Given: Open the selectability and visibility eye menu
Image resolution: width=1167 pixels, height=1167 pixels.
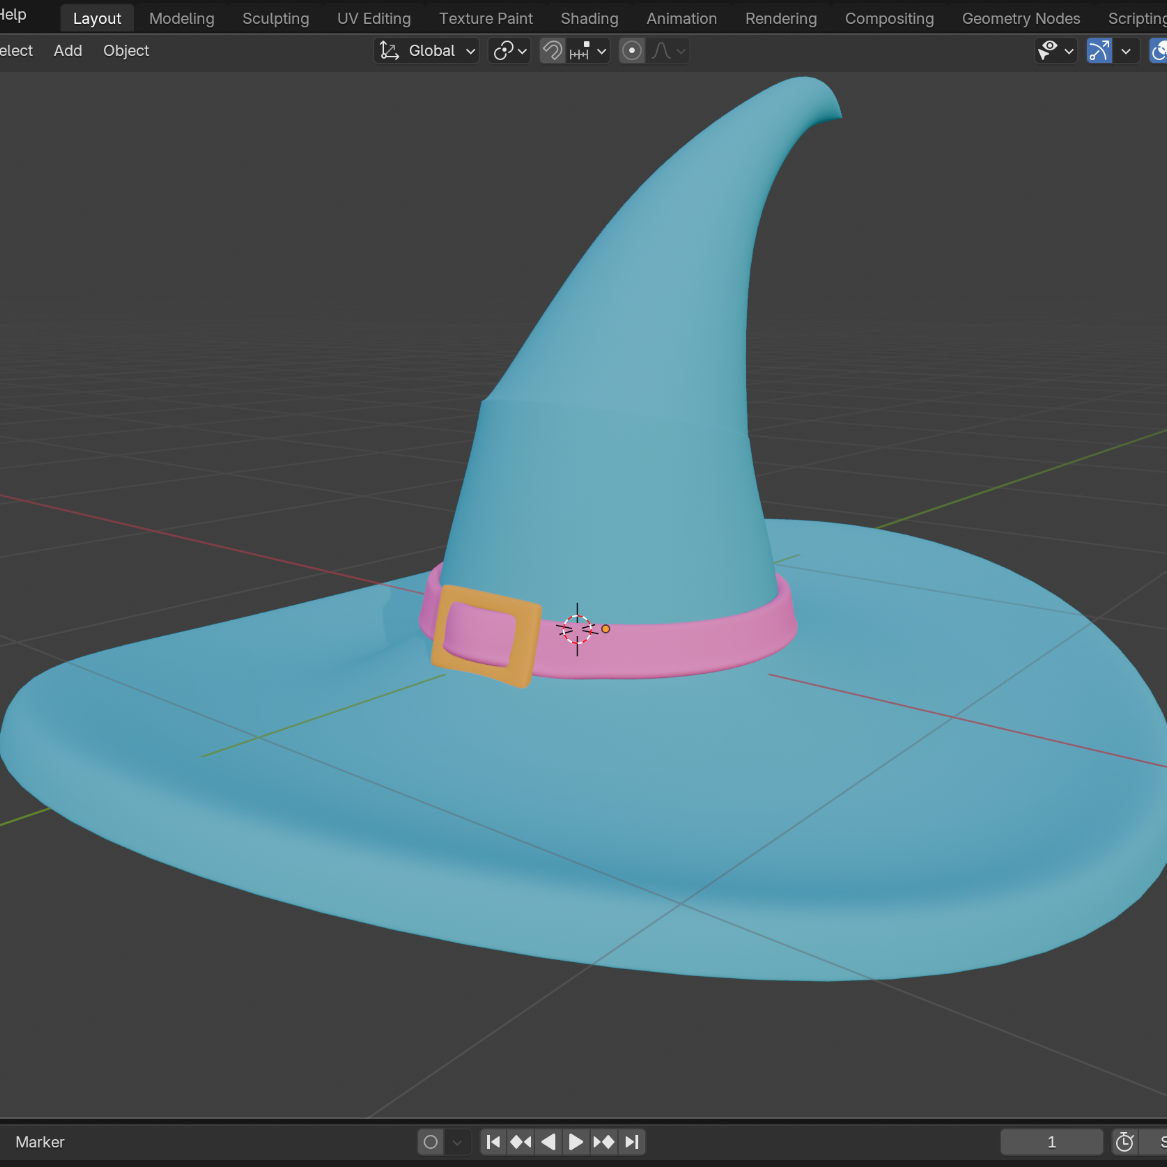Looking at the screenshot, I should pos(1055,51).
